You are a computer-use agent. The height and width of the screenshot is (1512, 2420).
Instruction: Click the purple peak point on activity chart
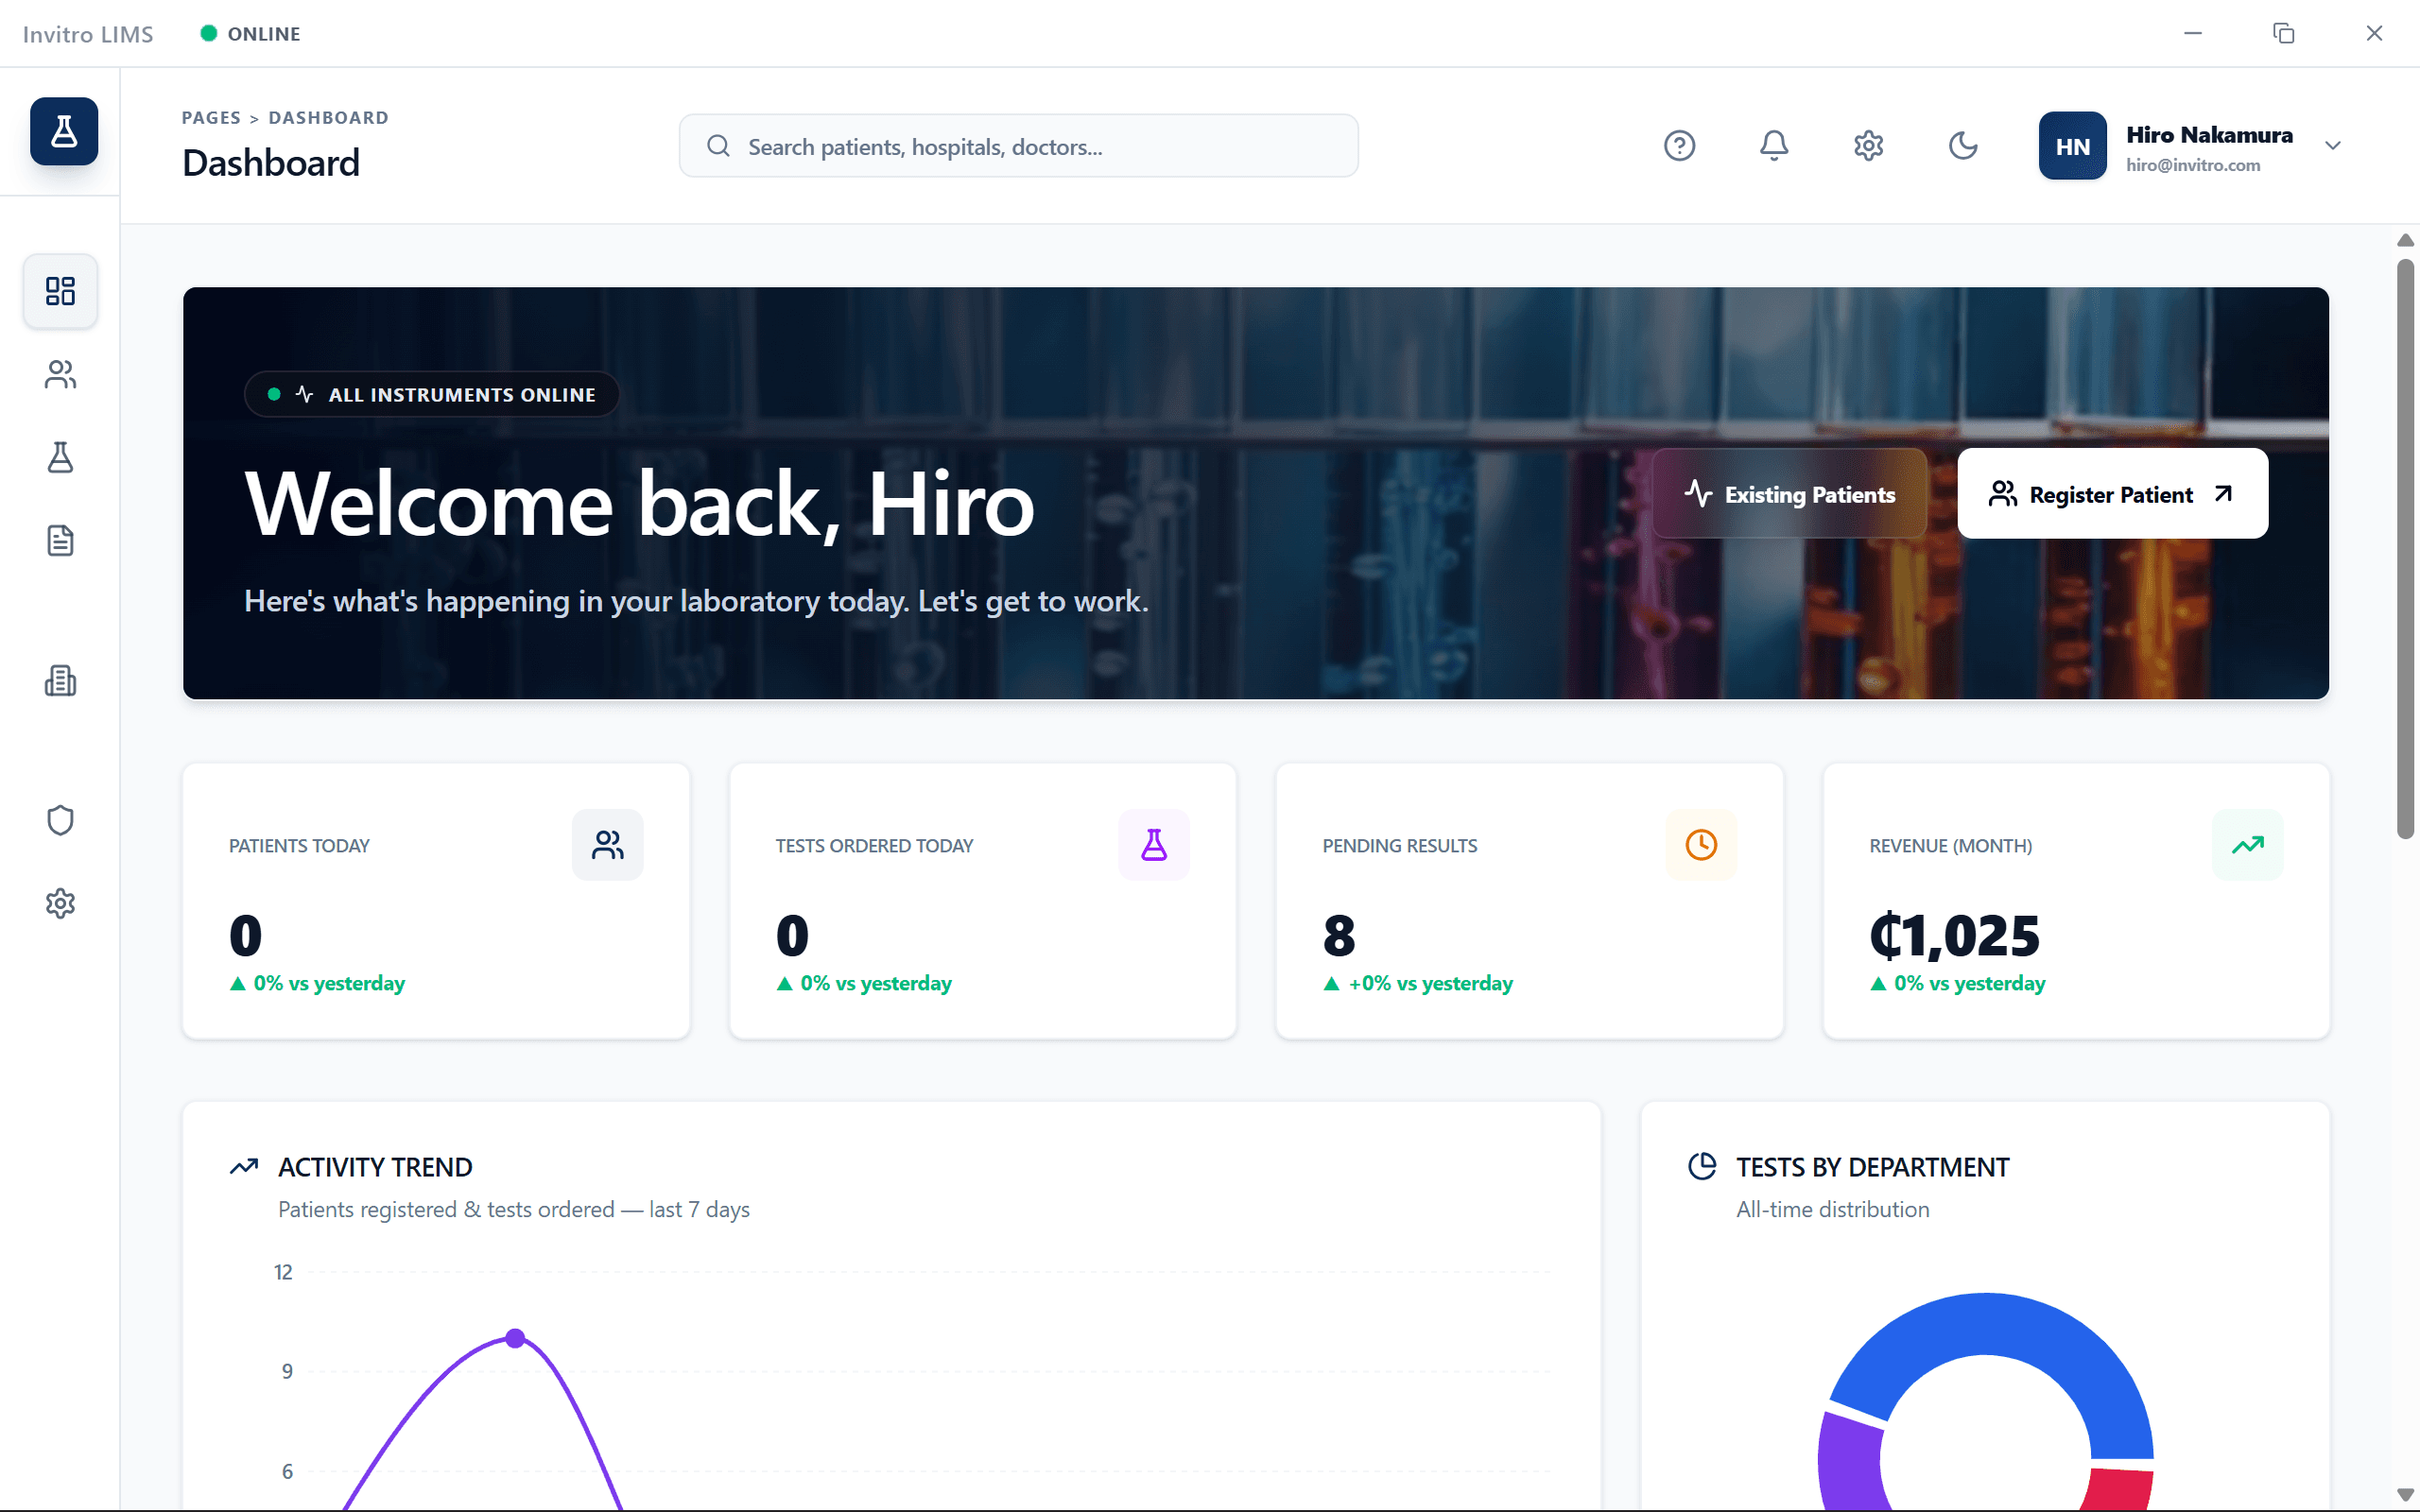pyautogui.click(x=515, y=1338)
